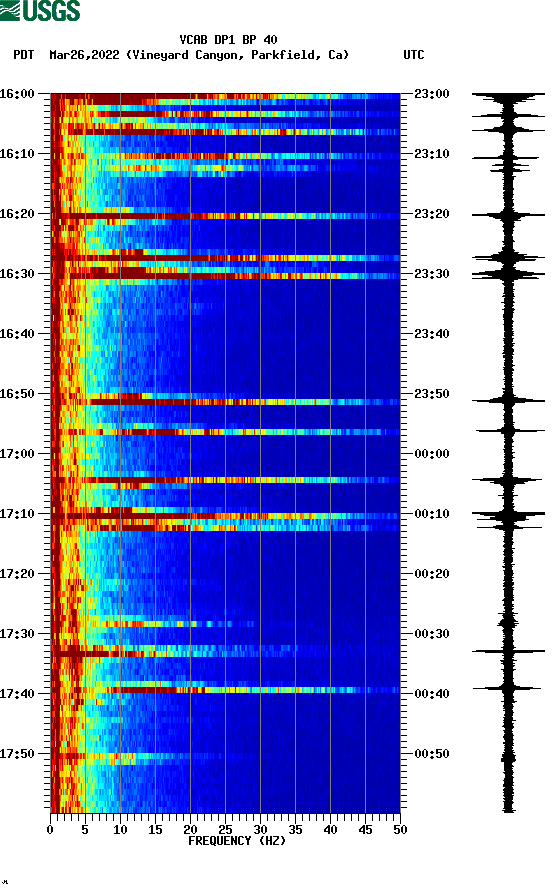The width and height of the screenshot is (552, 893).
Task: Click the spectrogram energy band at 16:20
Action: point(226,216)
